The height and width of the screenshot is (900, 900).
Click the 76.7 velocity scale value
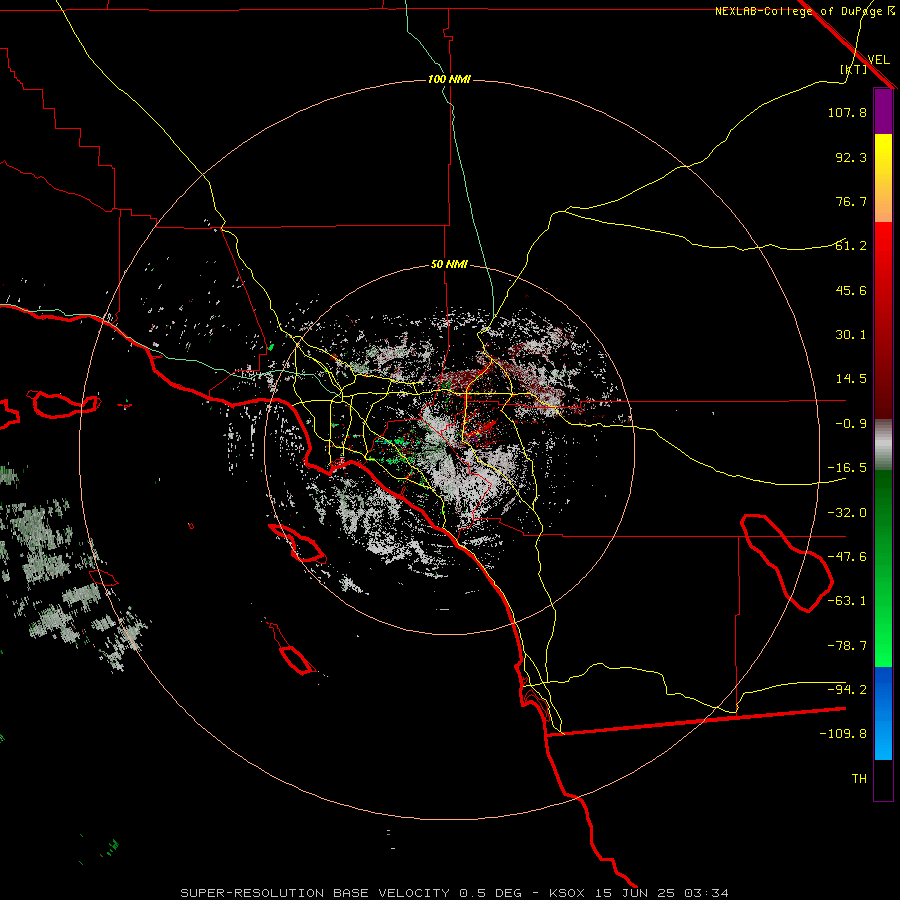[851, 201]
